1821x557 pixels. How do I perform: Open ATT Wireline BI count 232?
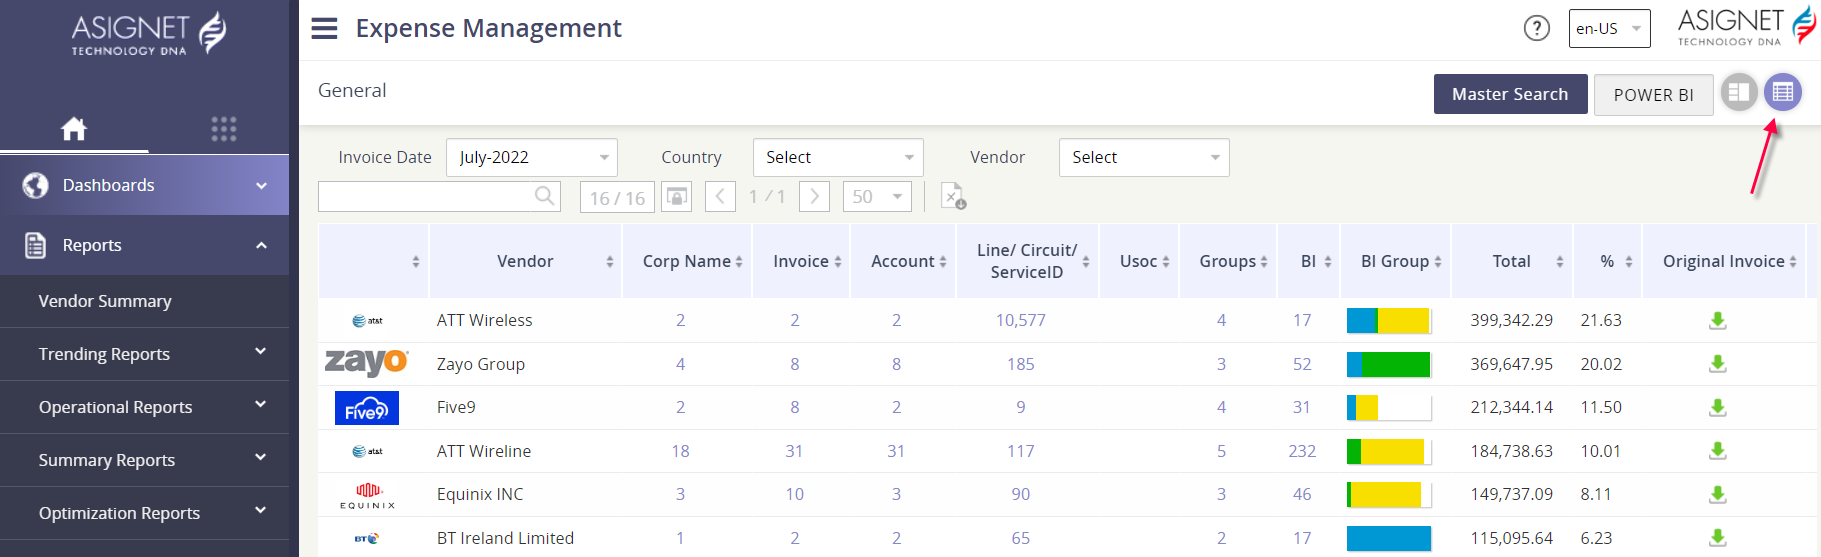point(1302,451)
